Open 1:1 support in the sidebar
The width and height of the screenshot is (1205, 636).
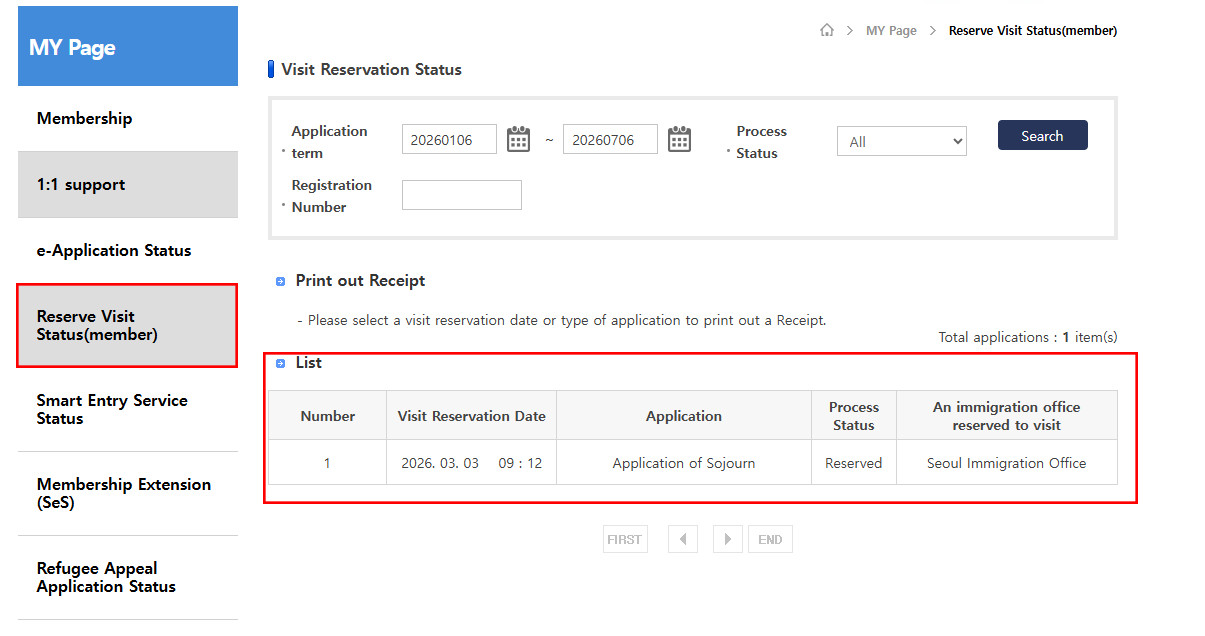click(81, 184)
